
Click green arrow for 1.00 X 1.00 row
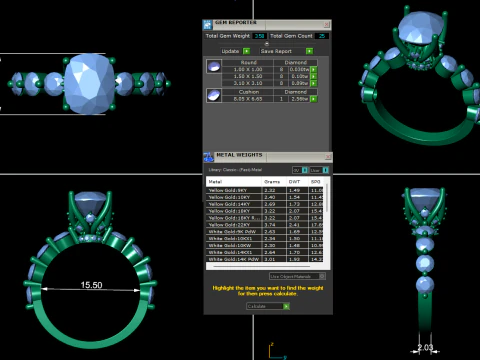313,70
